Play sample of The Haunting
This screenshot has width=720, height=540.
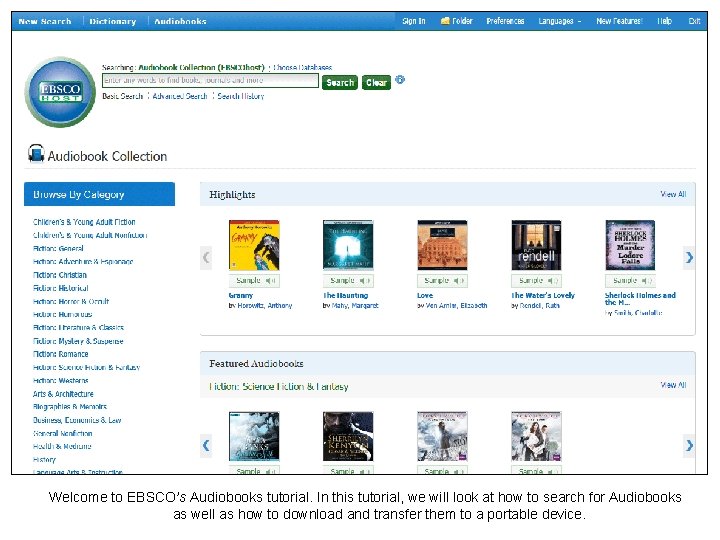point(349,281)
